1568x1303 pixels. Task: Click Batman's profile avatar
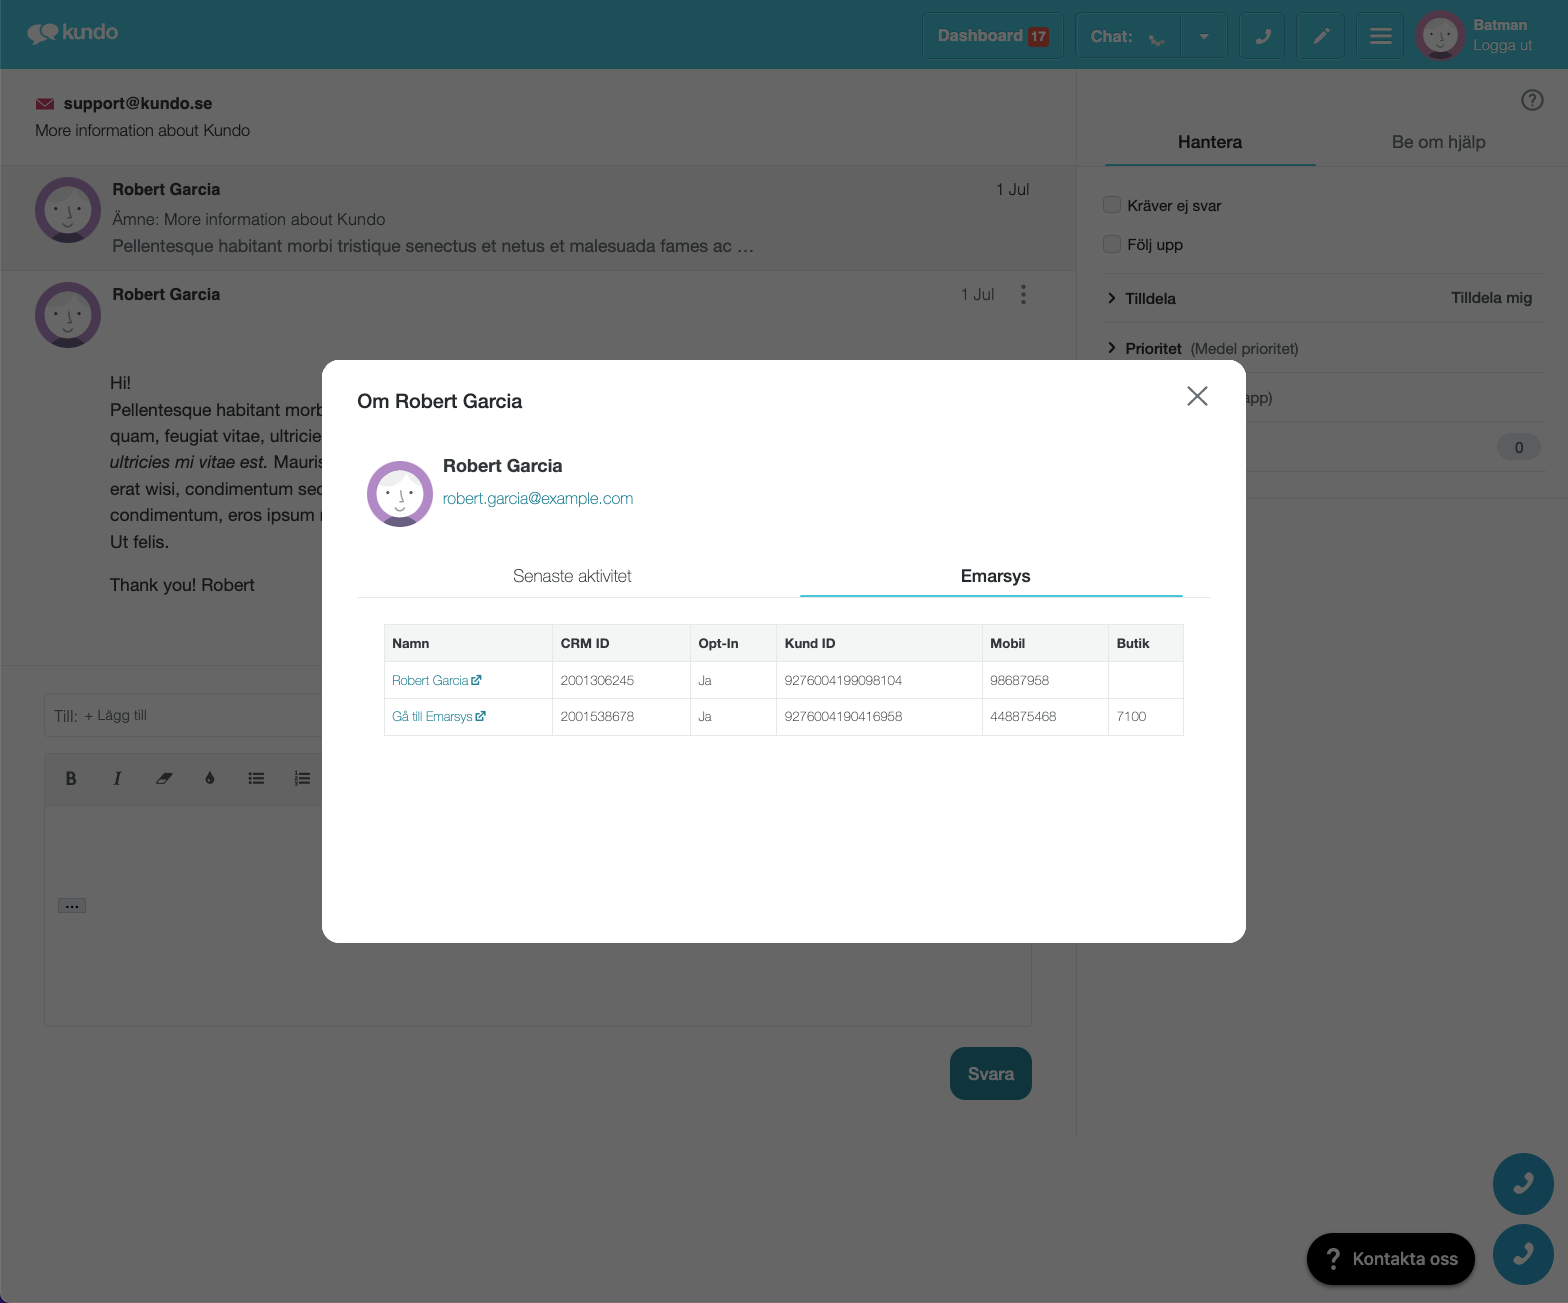[x=1440, y=36]
